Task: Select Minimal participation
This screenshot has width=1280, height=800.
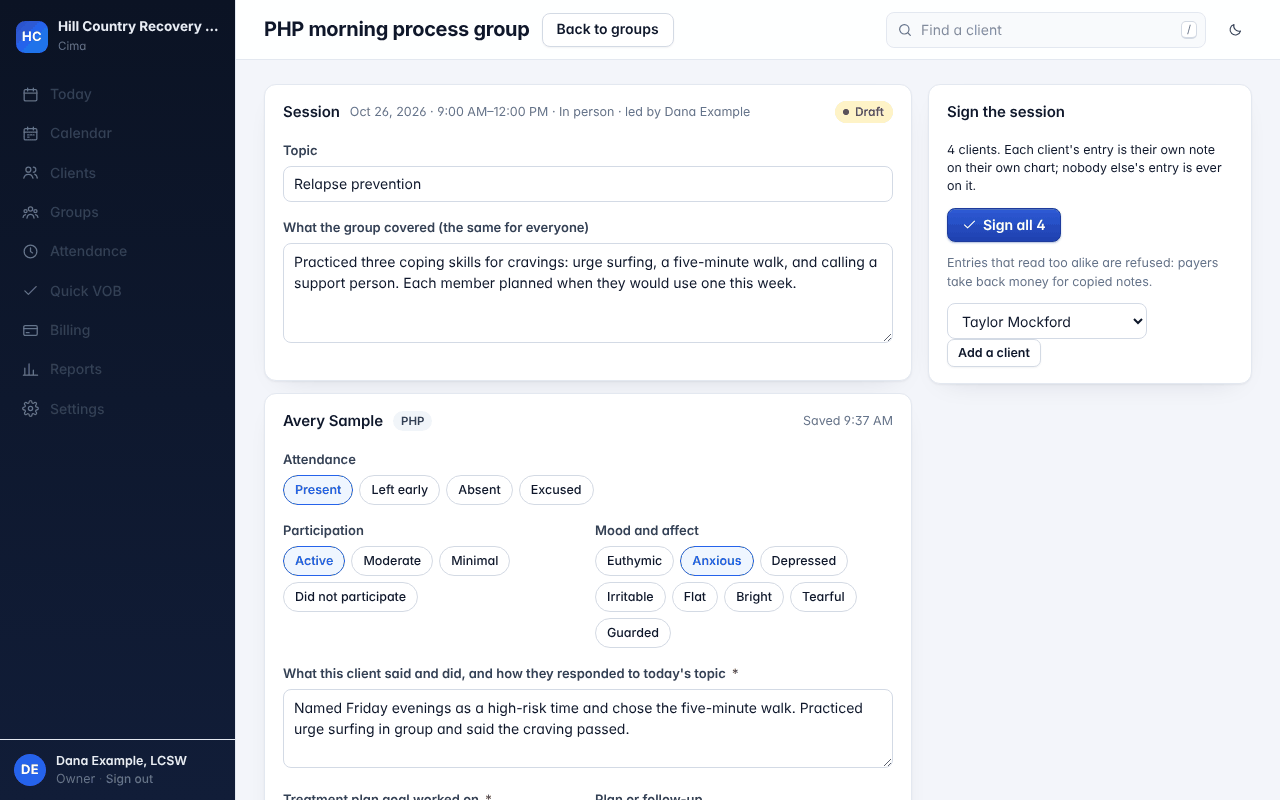Action: [x=474, y=561]
